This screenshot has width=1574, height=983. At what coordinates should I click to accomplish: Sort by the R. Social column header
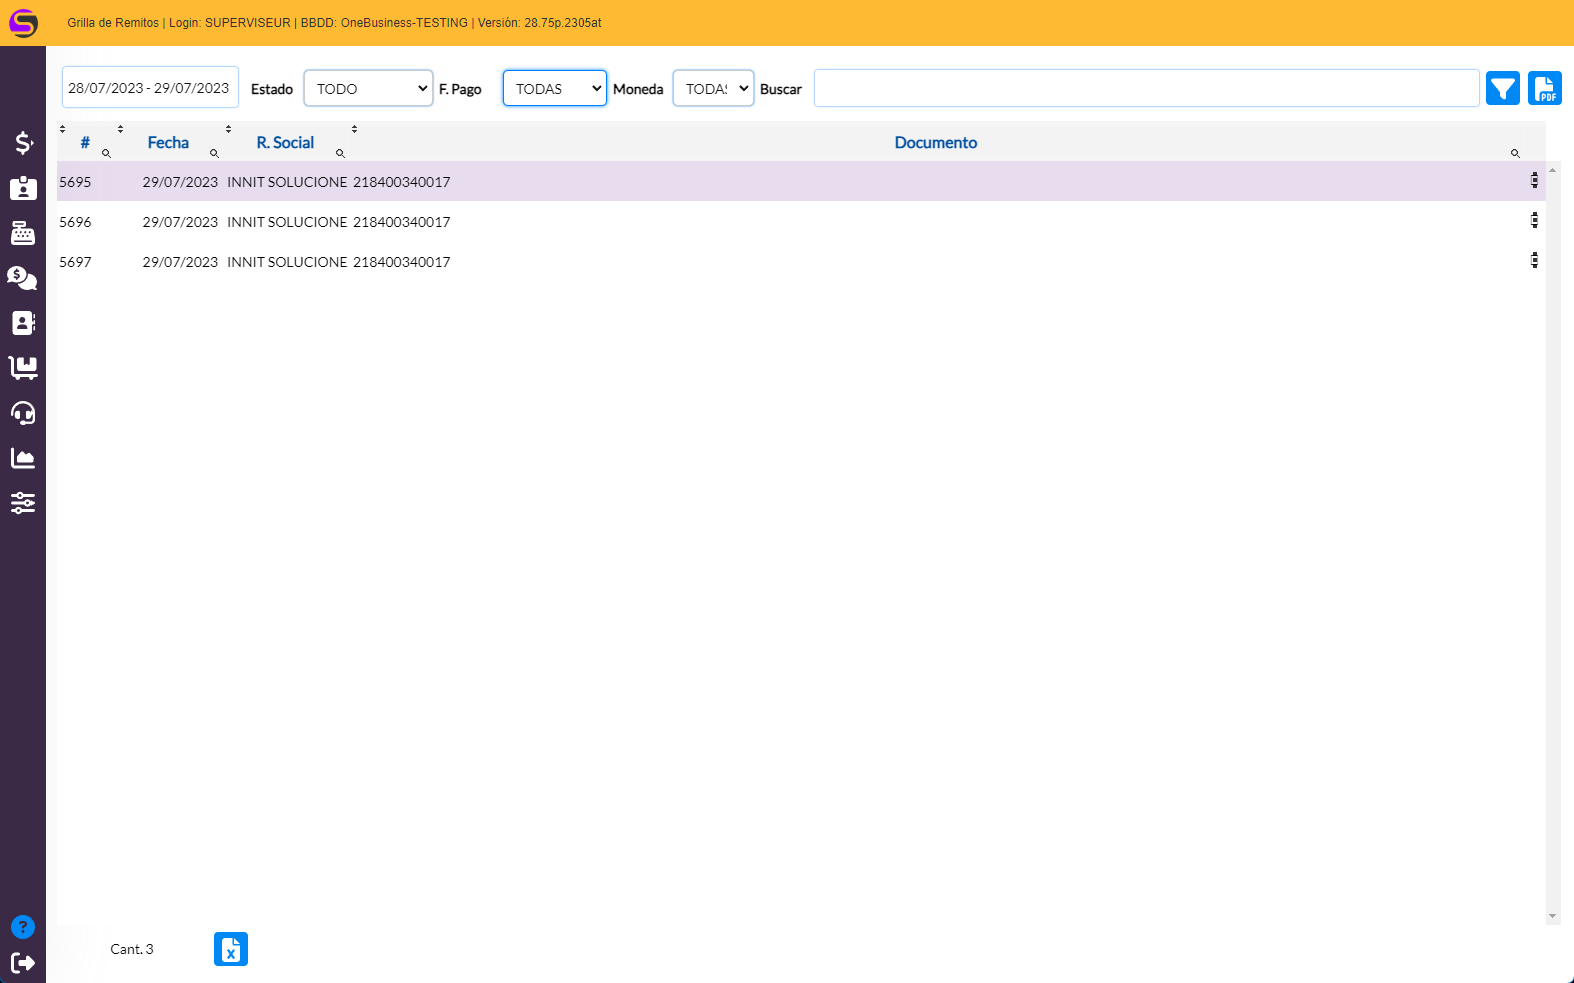click(x=285, y=143)
